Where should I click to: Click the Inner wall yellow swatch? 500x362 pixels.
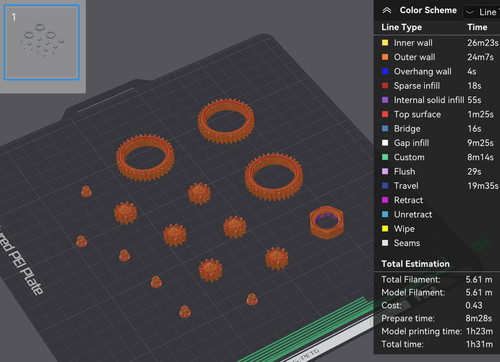point(385,43)
